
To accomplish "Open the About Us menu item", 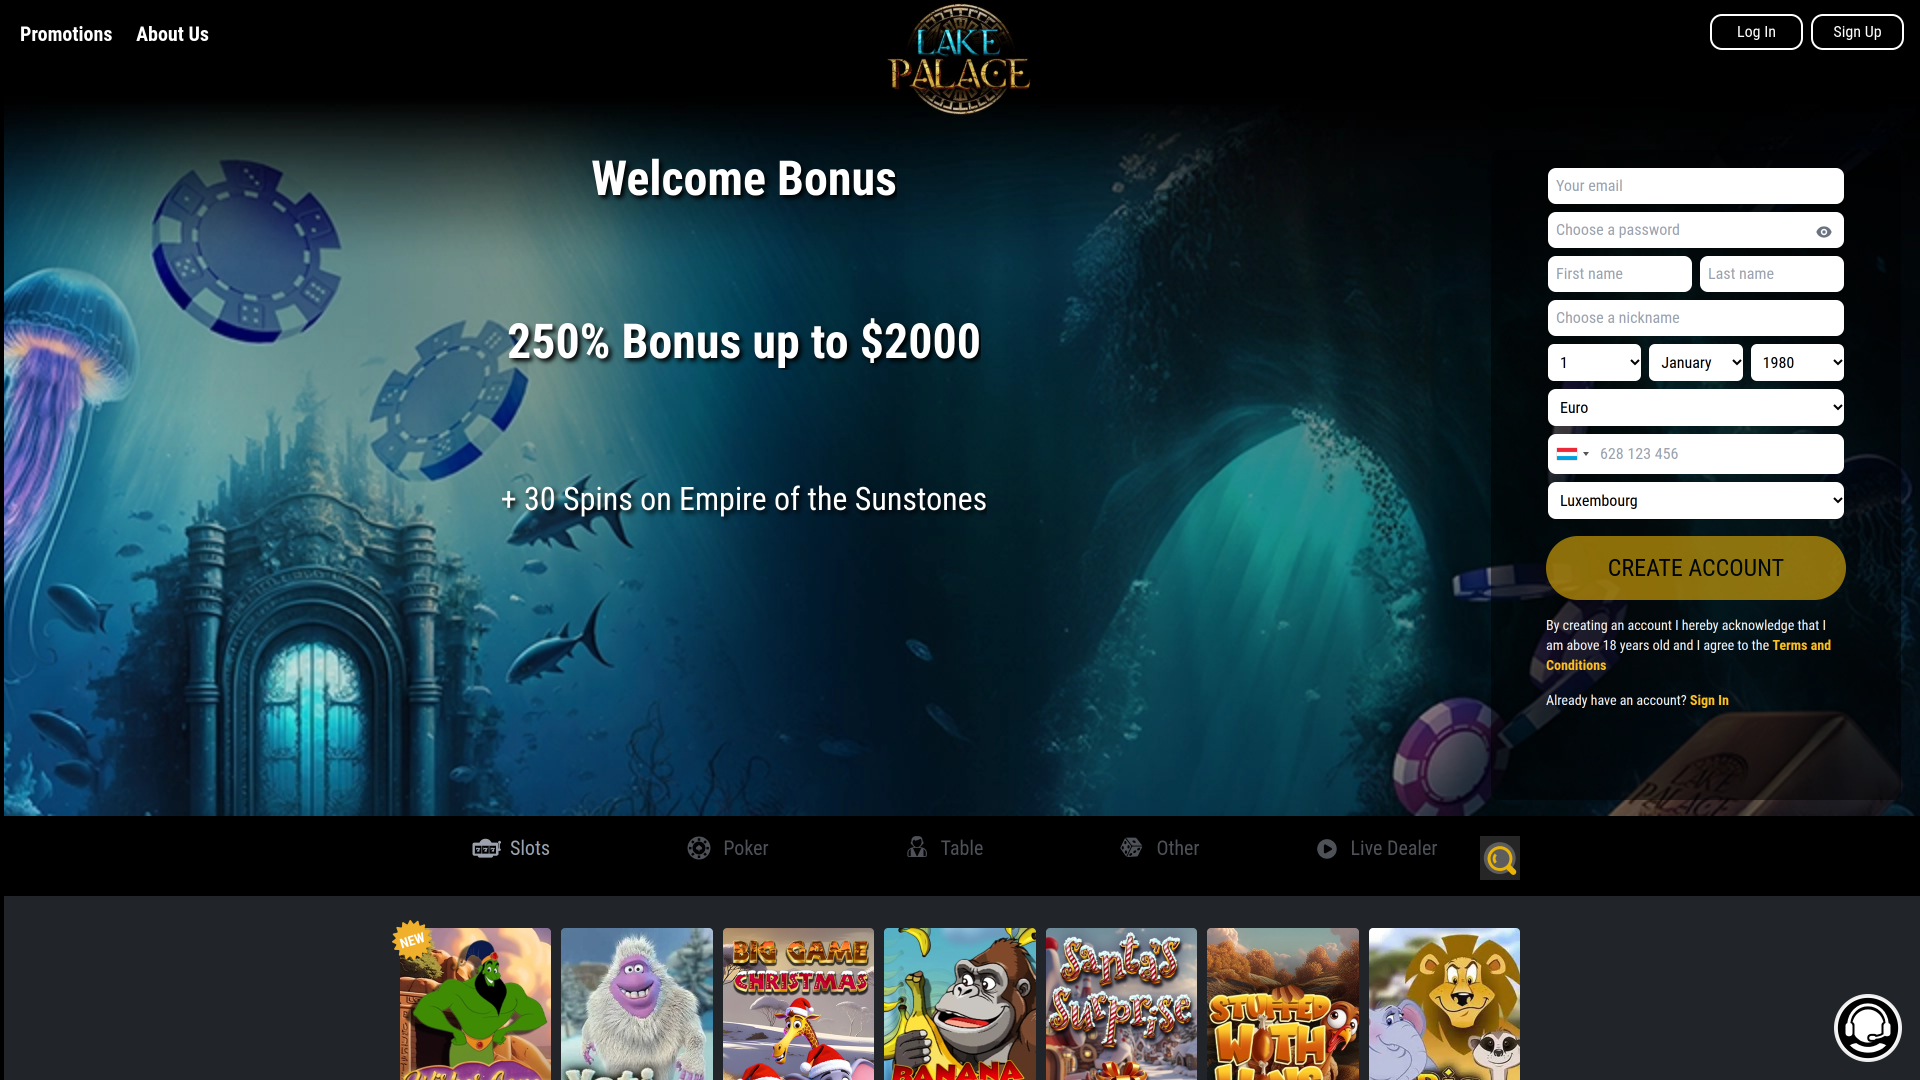I will tap(172, 34).
